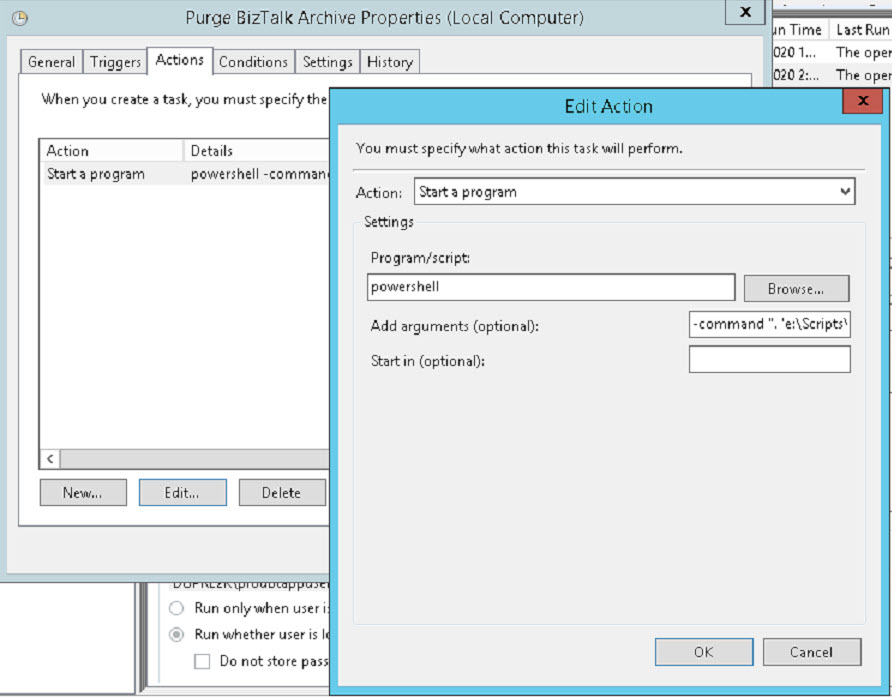Click the clock icon in Properties title bar
This screenshot has width=892, height=697.
point(19,18)
